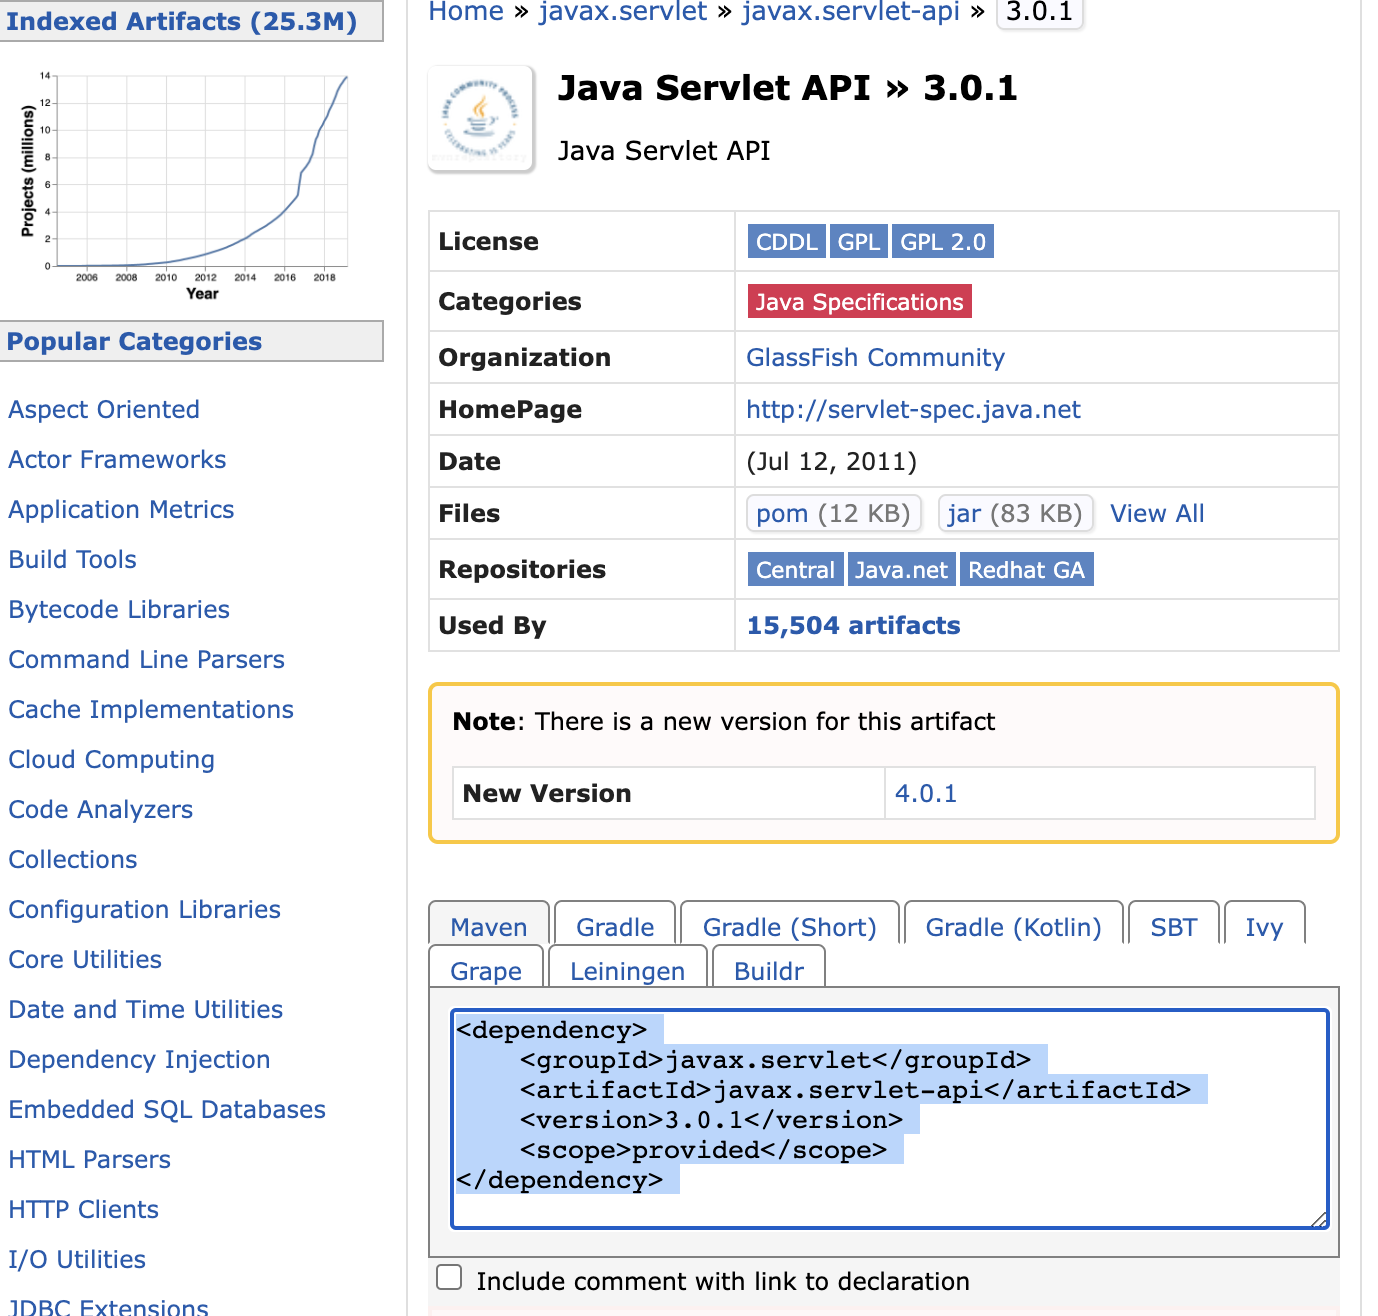The image size is (1378, 1316).
Task: Open HTML Parsers category
Action: point(89,1159)
